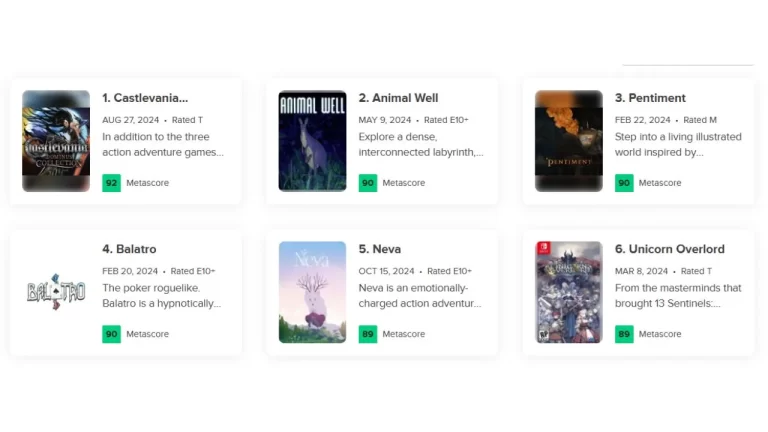Click Neva's 89 Metascore badge
The image size is (768, 432).
pos(368,334)
